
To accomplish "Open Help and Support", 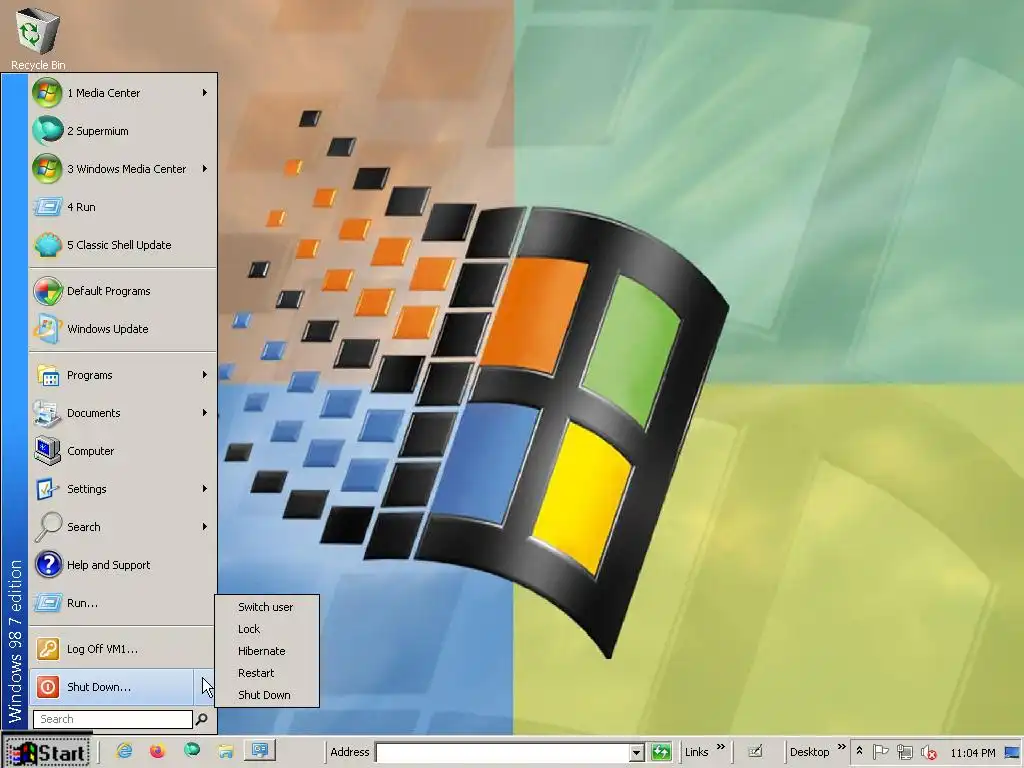I will click(x=123, y=564).
